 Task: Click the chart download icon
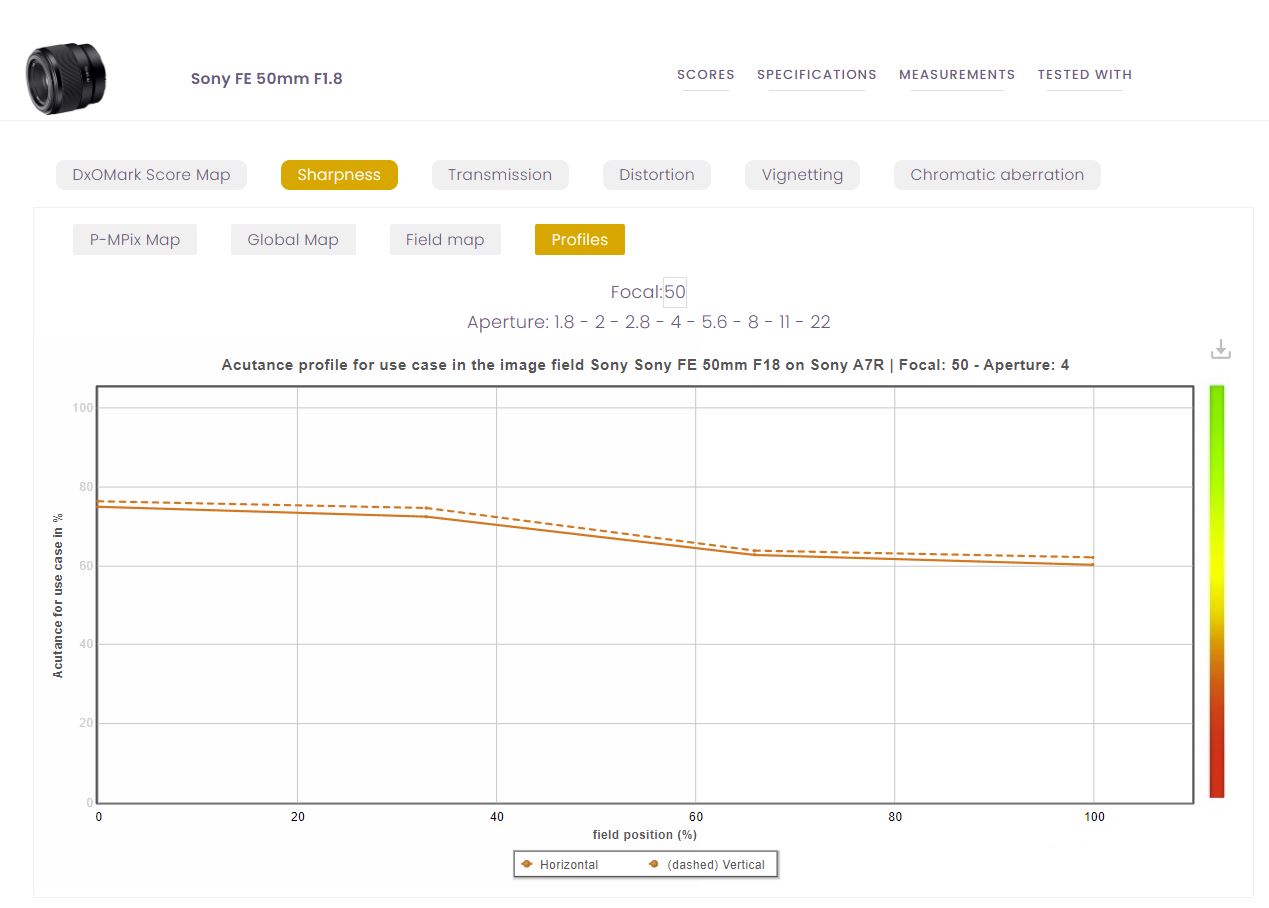[1220, 349]
